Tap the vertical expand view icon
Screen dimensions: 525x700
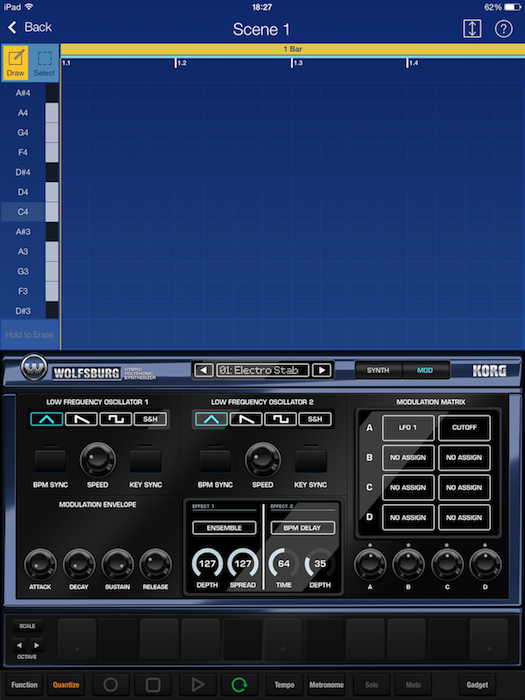point(472,29)
